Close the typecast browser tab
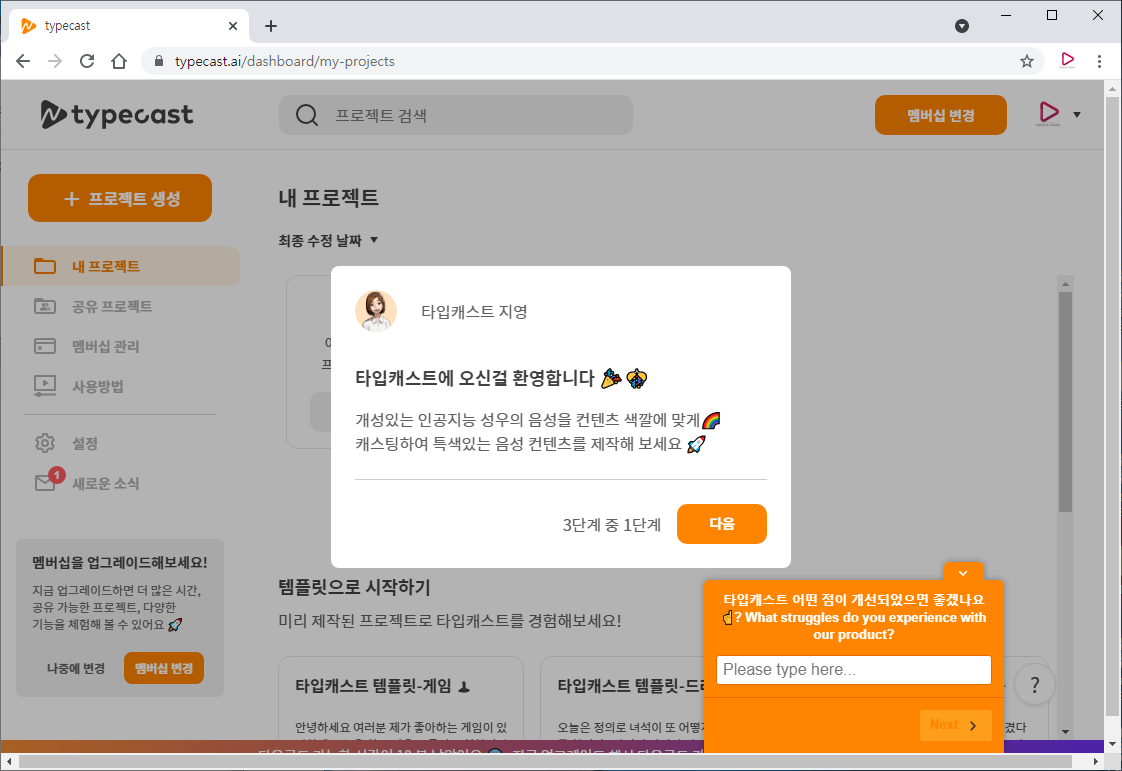The width and height of the screenshot is (1122, 771). 233,26
